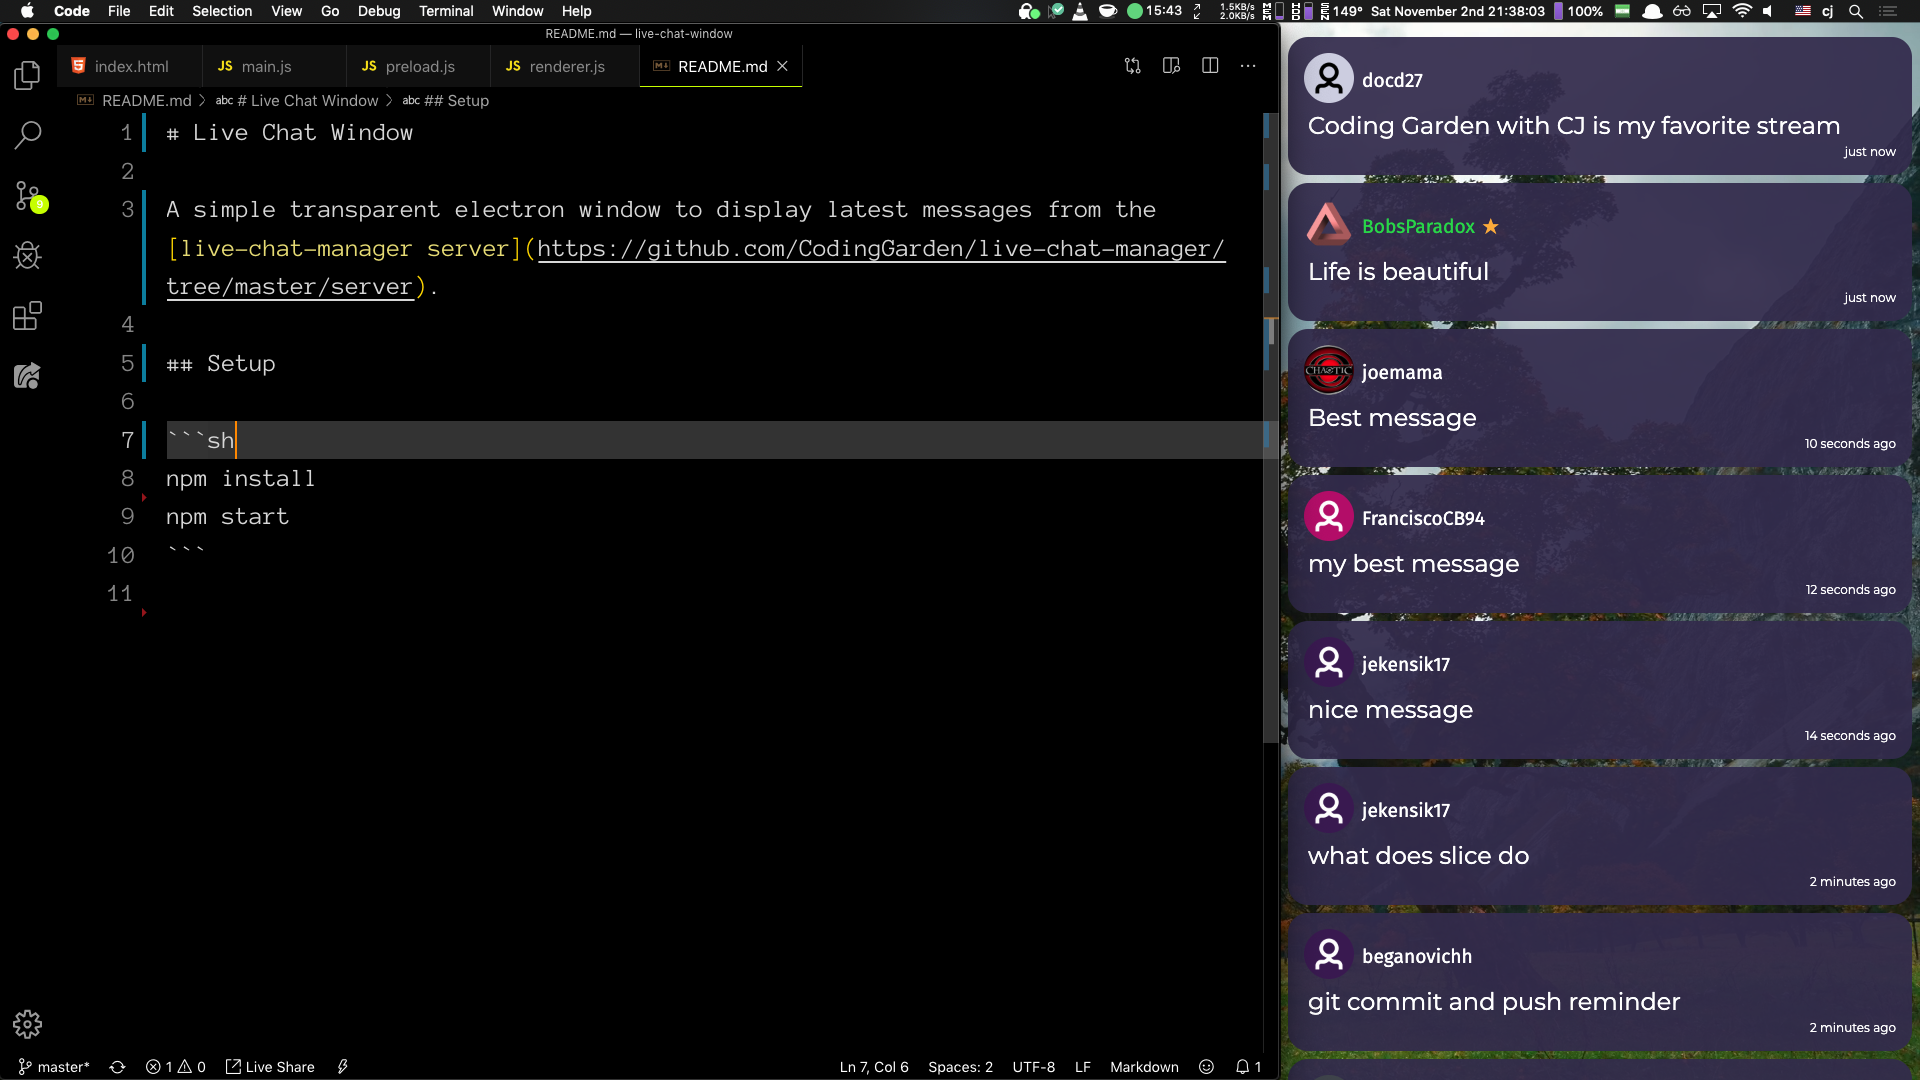Click joemama's avatar in chat window

(1329, 371)
